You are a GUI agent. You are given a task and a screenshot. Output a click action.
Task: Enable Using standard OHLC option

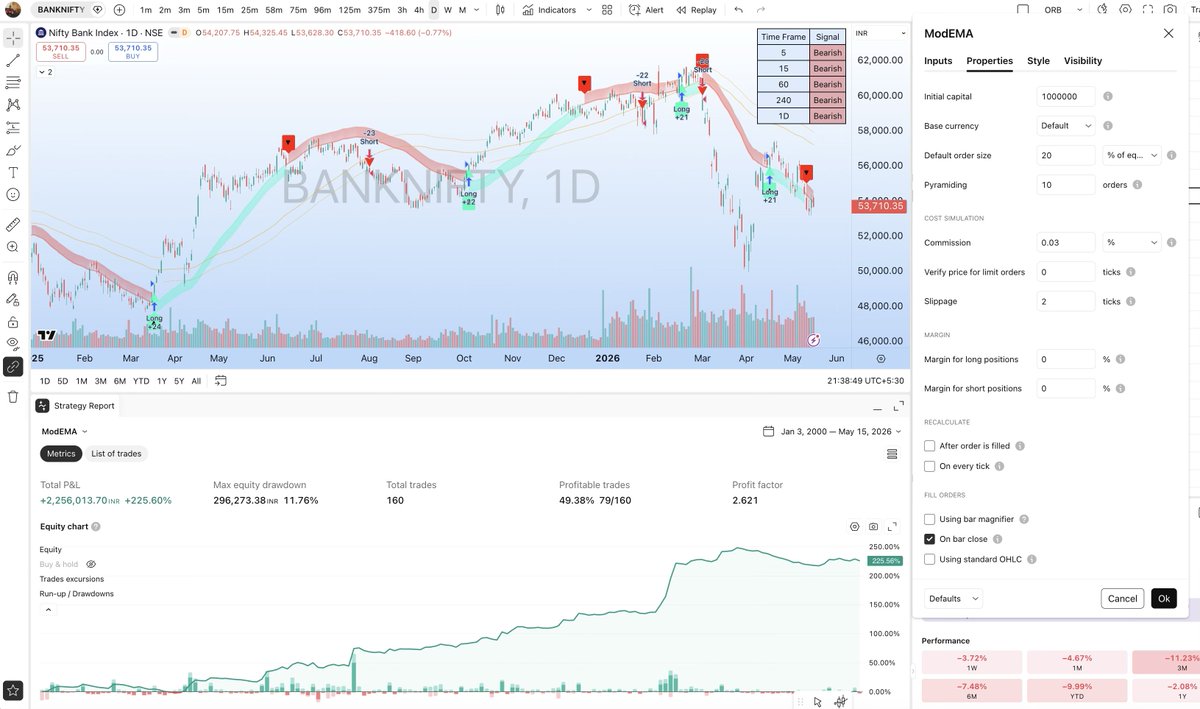click(x=930, y=559)
